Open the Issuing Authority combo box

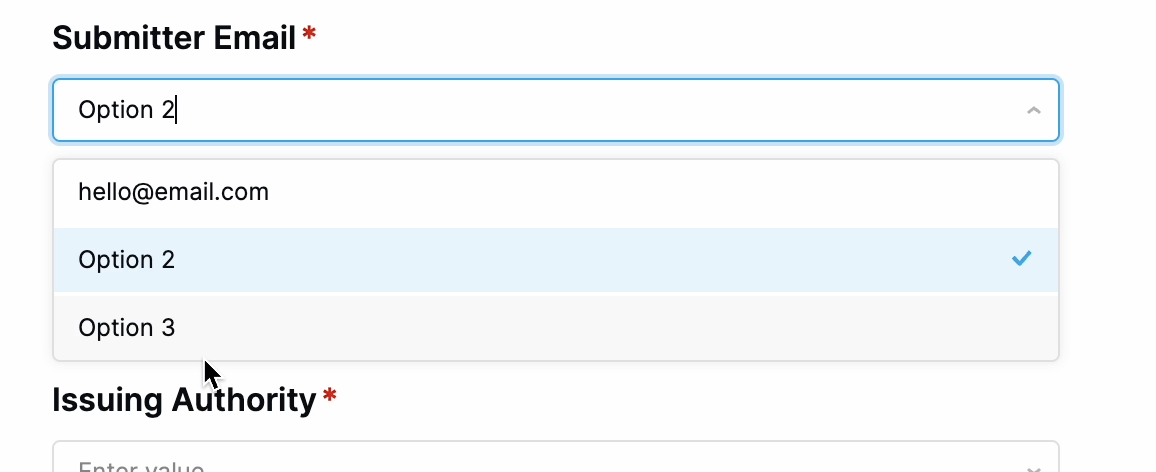pyautogui.click(x=556, y=457)
